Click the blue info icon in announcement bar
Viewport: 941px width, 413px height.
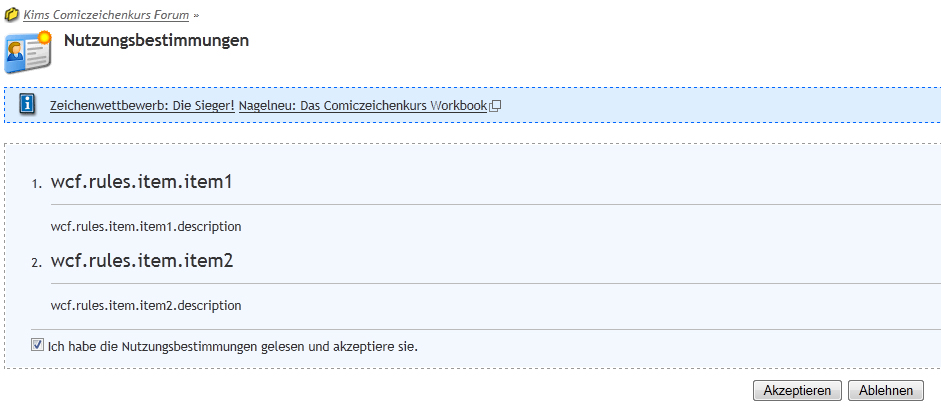point(28,104)
